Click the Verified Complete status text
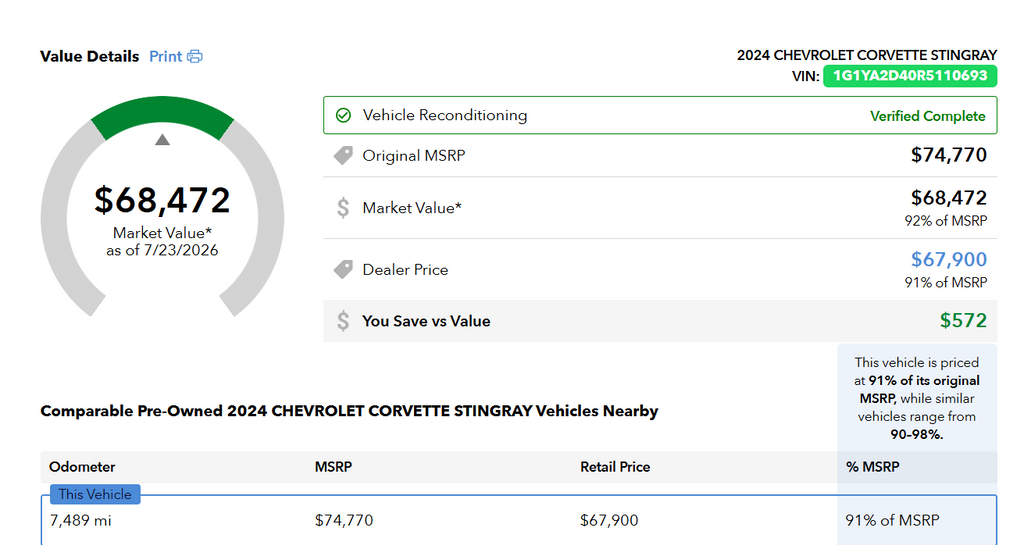 pos(927,116)
